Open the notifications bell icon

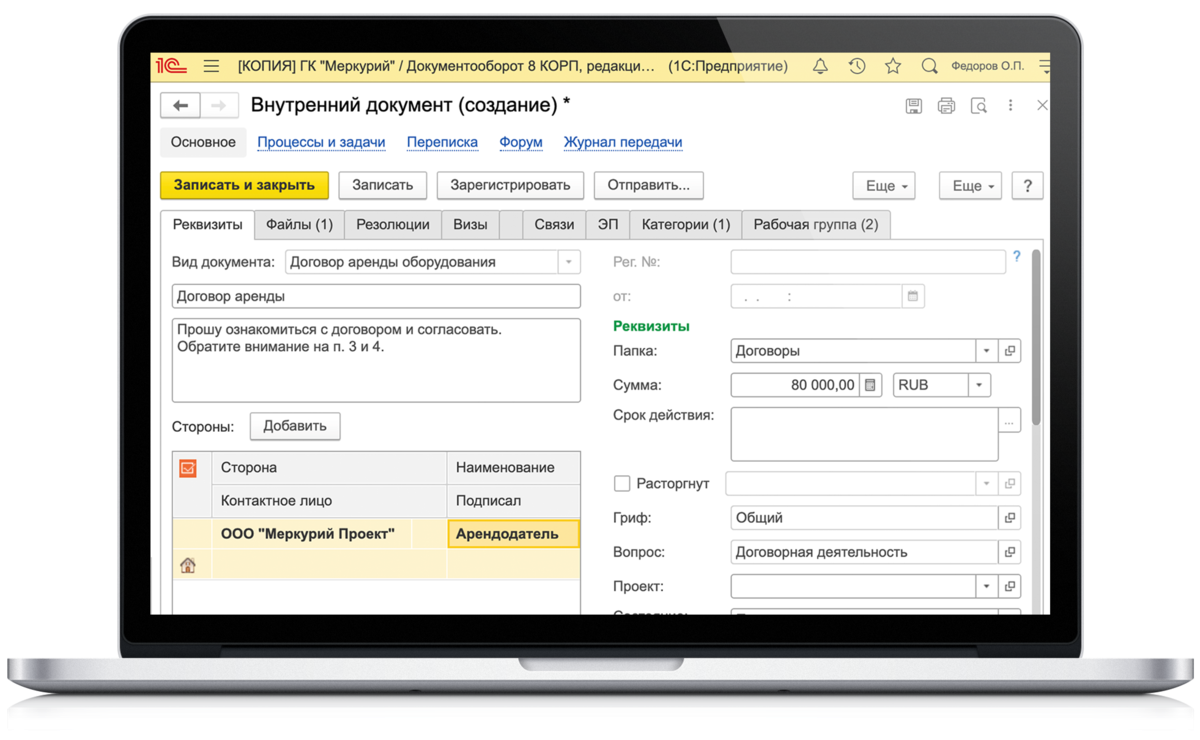pyautogui.click(x=820, y=67)
